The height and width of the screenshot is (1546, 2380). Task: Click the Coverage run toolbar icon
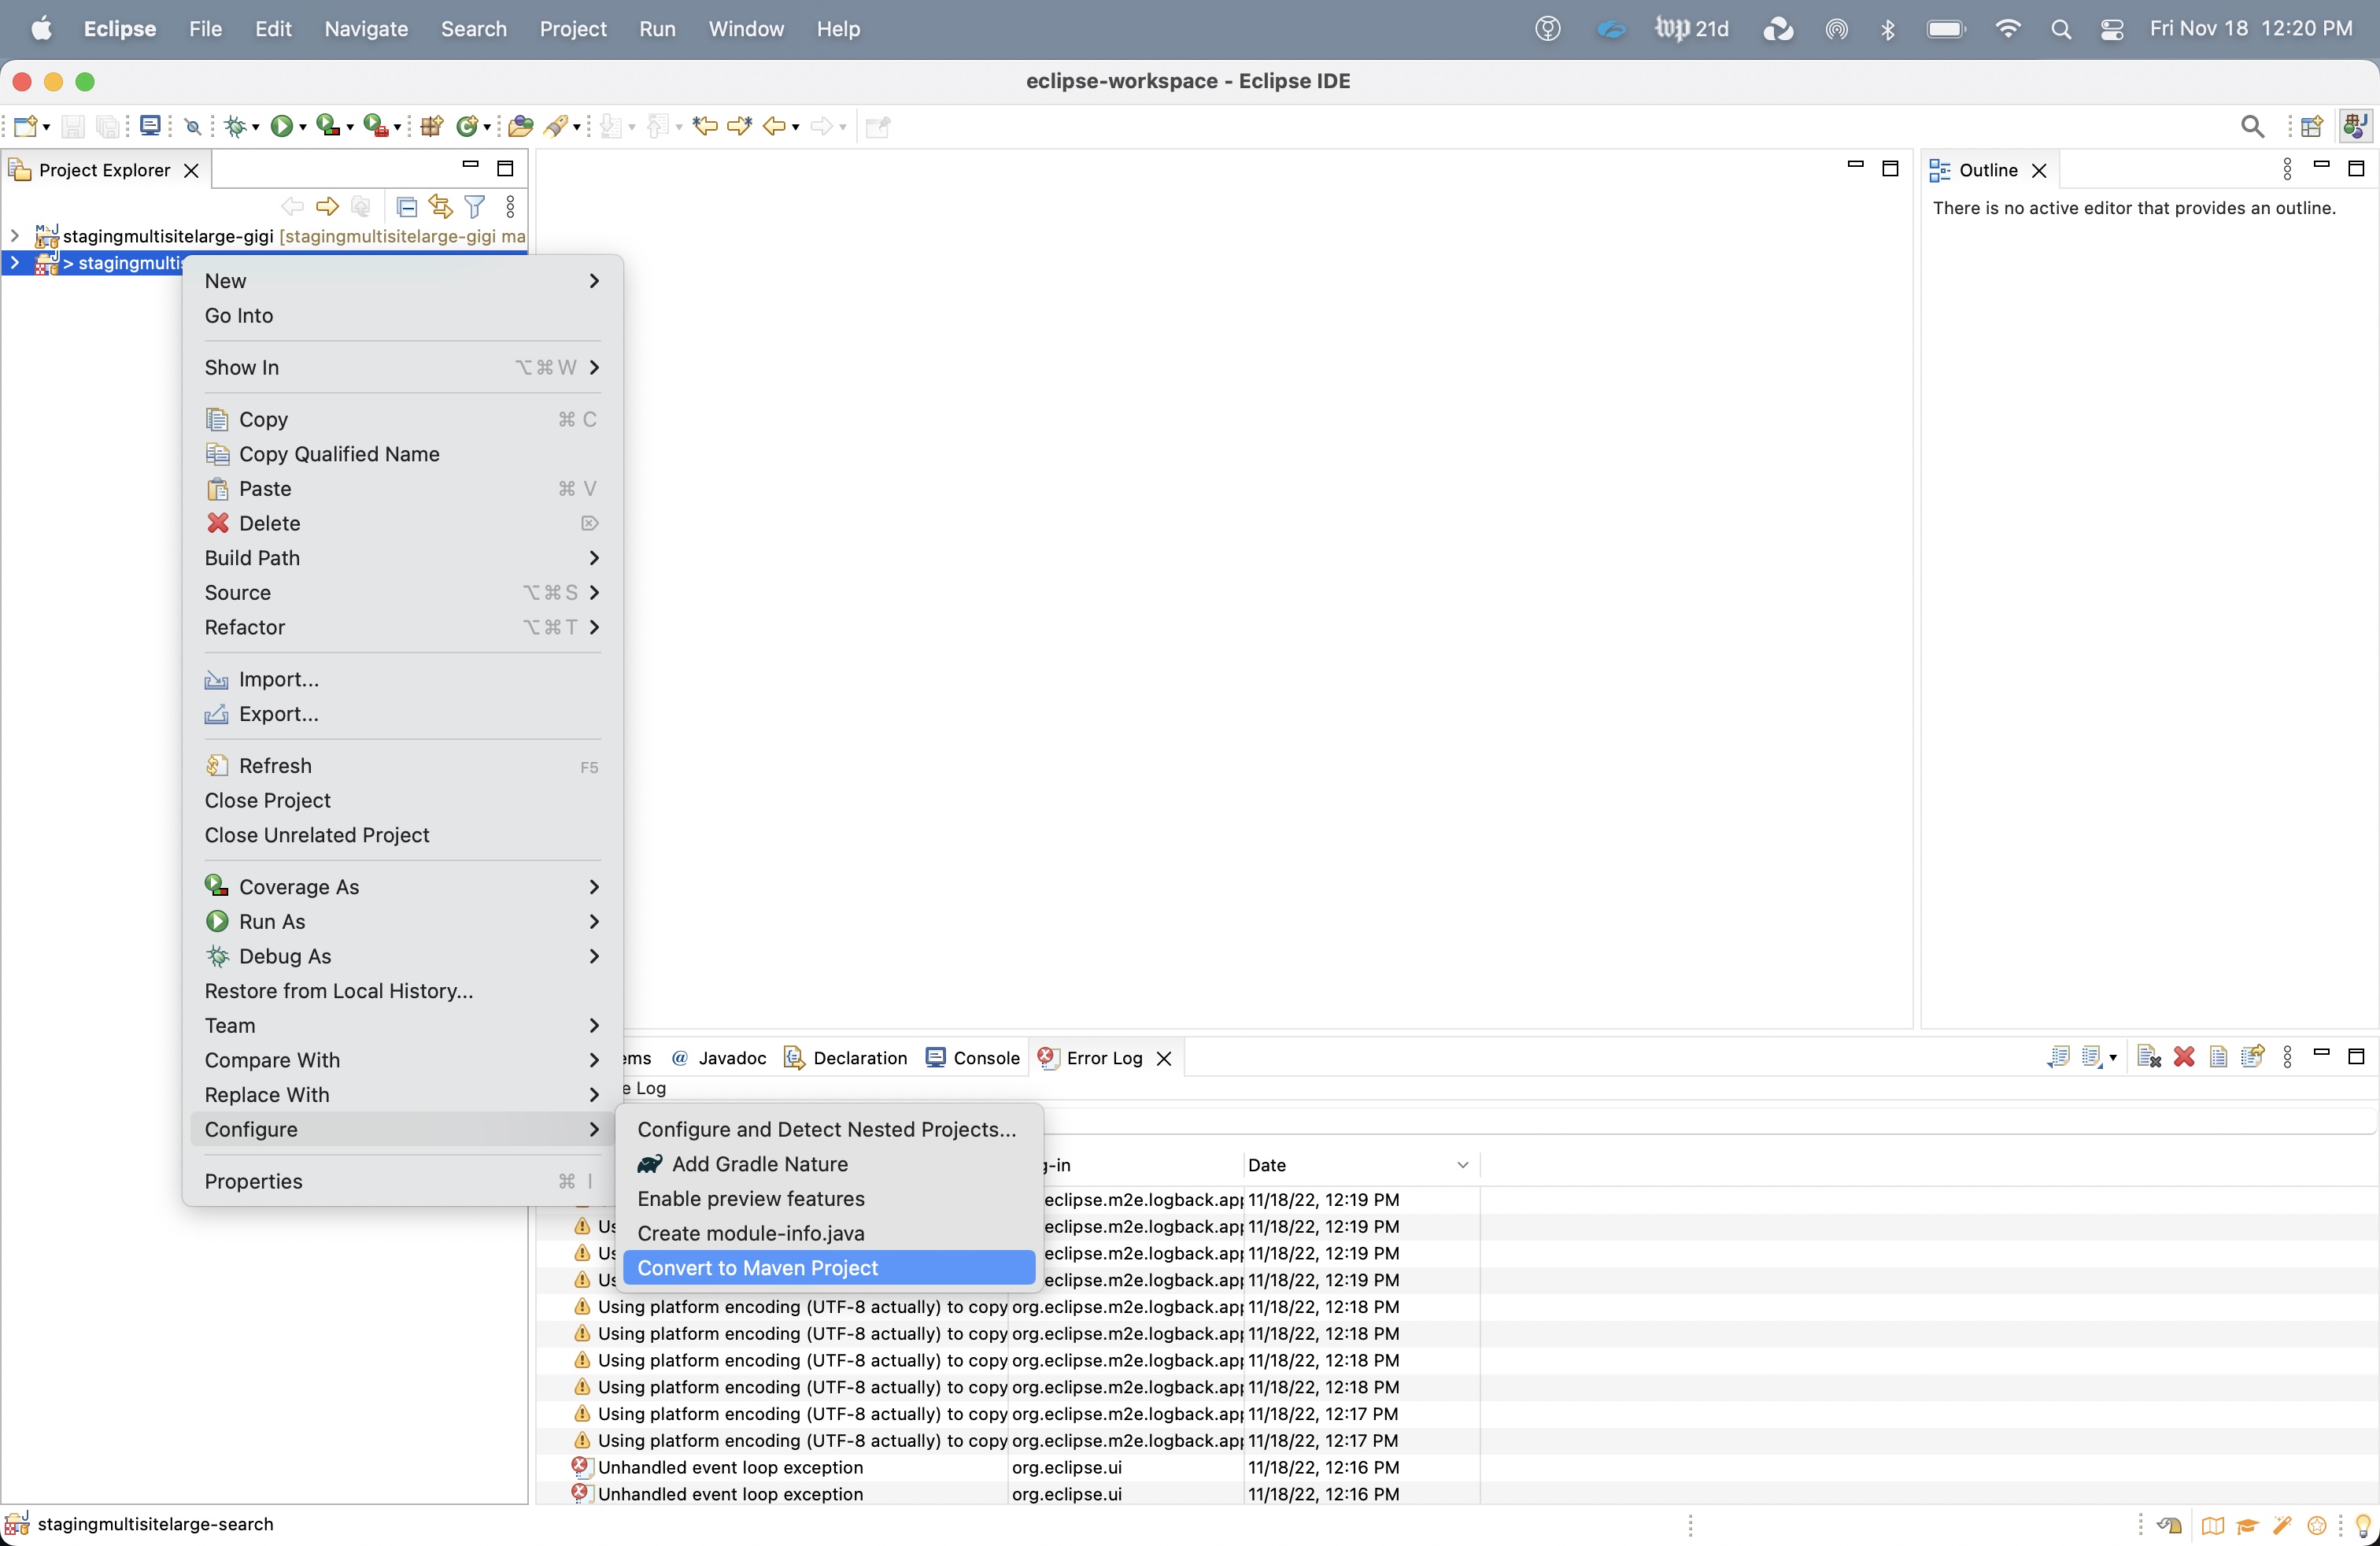[327, 126]
